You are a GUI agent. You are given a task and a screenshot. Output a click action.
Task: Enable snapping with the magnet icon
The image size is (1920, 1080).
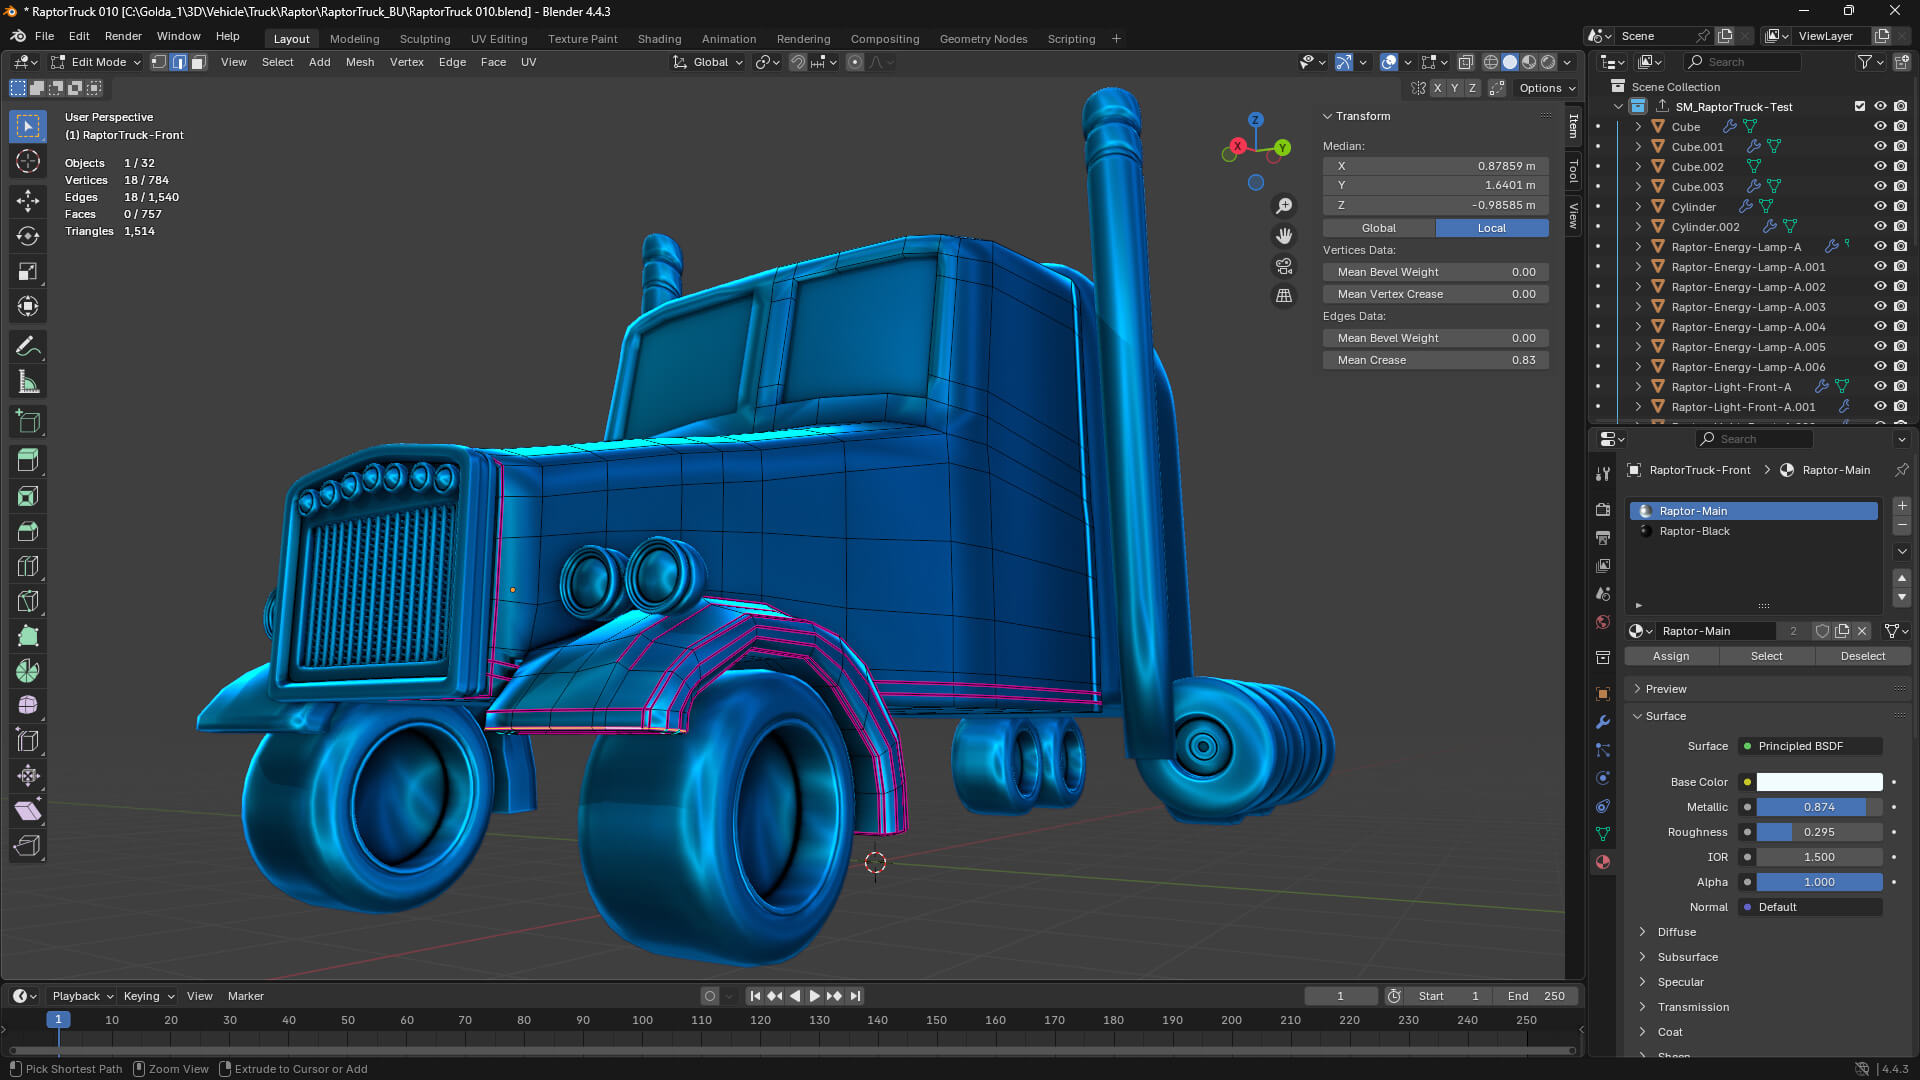tap(798, 62)
